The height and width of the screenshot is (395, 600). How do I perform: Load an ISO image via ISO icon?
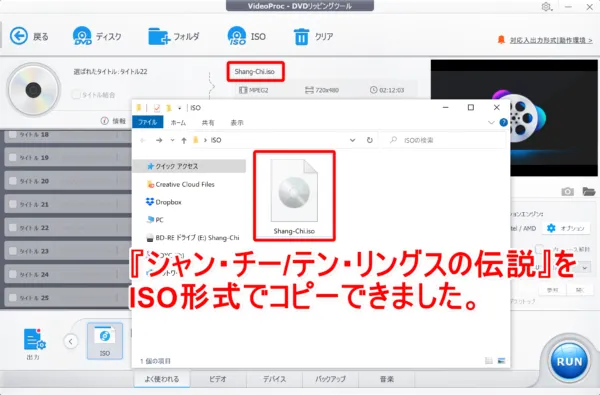[237, 36]
